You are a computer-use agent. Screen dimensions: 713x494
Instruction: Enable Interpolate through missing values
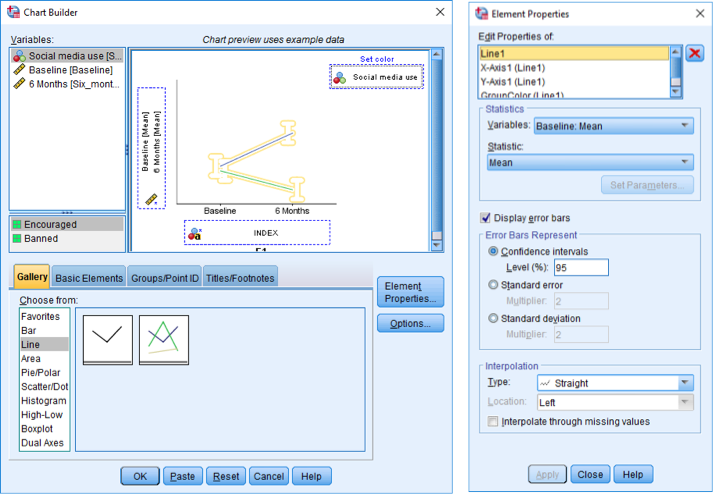click(493, 421)
